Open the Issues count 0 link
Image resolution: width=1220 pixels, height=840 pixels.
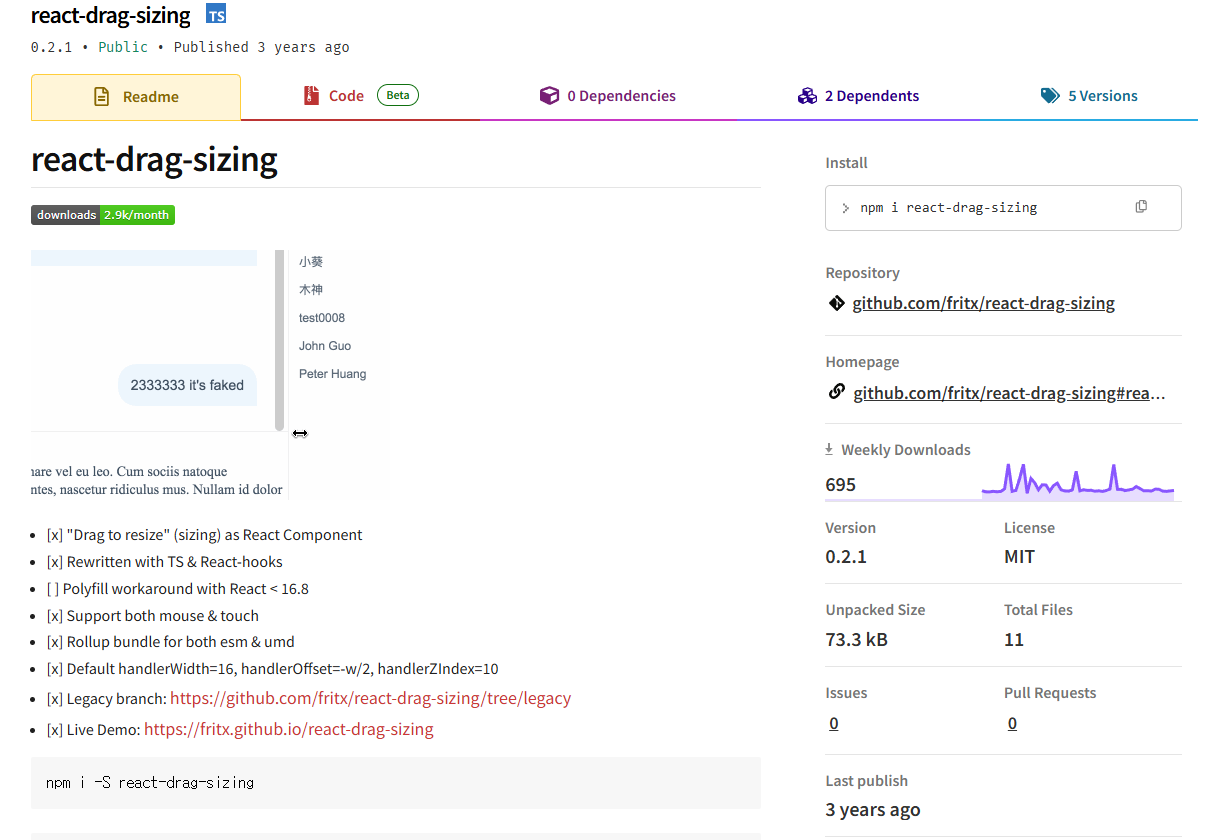[x=834, y=723]
